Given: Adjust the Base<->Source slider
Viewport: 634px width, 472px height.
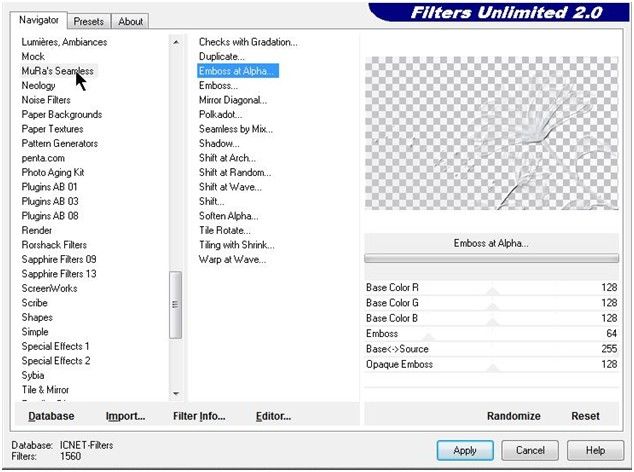Looking at the screenshot, I should [x=491, y=349].
